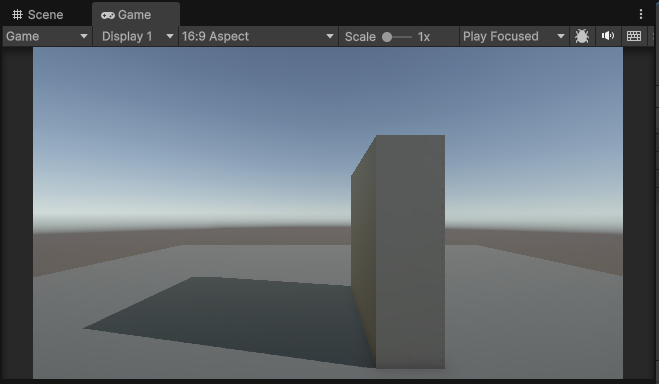Click the gamepad icon on Game tab
The image size is (659, 384).
point(108,15)
